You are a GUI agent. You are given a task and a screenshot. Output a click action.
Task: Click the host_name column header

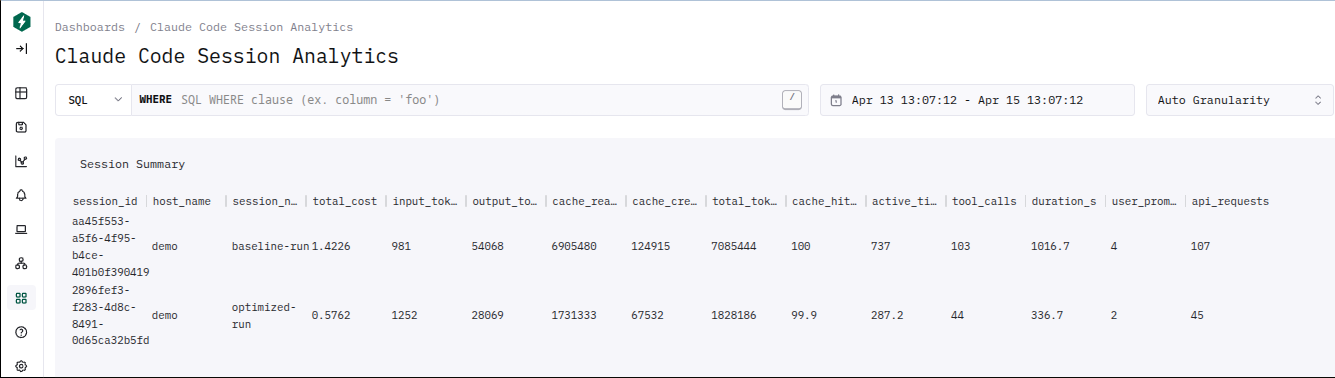tap(182, 201)
